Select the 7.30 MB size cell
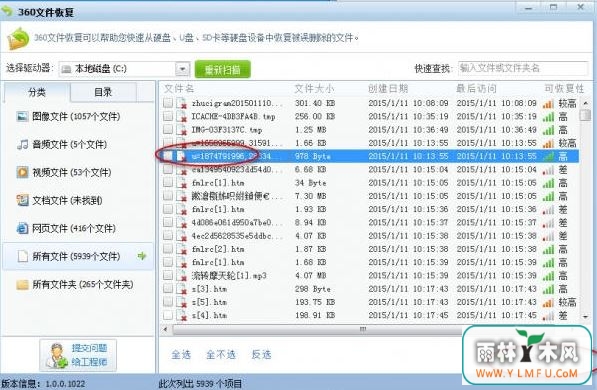Screen dimensions: 597x390 pos(311,196)
